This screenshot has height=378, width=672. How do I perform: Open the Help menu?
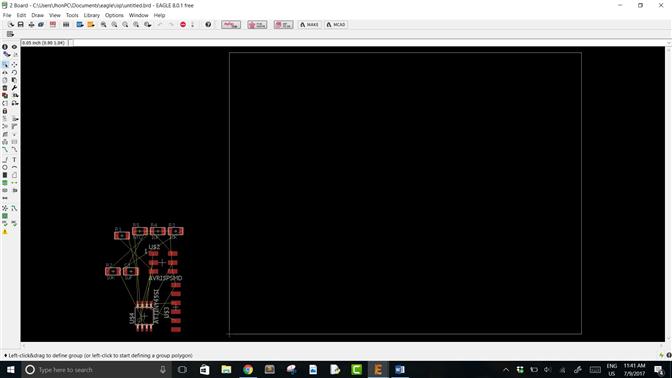click(x=159, y=15)
